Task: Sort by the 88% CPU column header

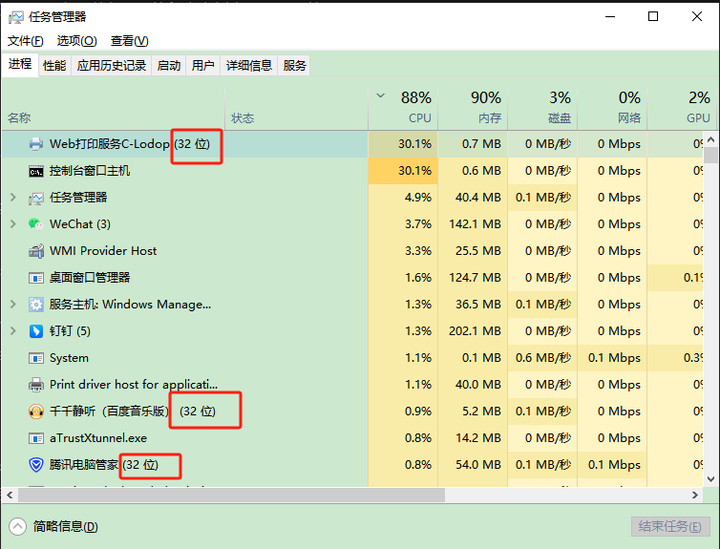Action: [x=403, y=109]
